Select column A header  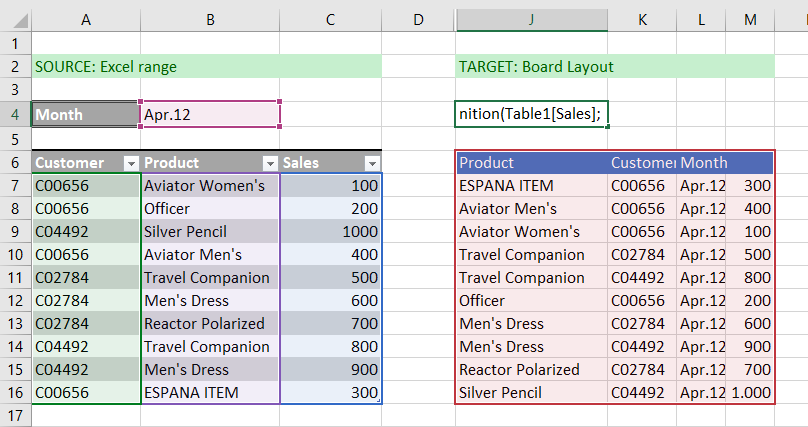pyautogui.click(x=86, y=20)
